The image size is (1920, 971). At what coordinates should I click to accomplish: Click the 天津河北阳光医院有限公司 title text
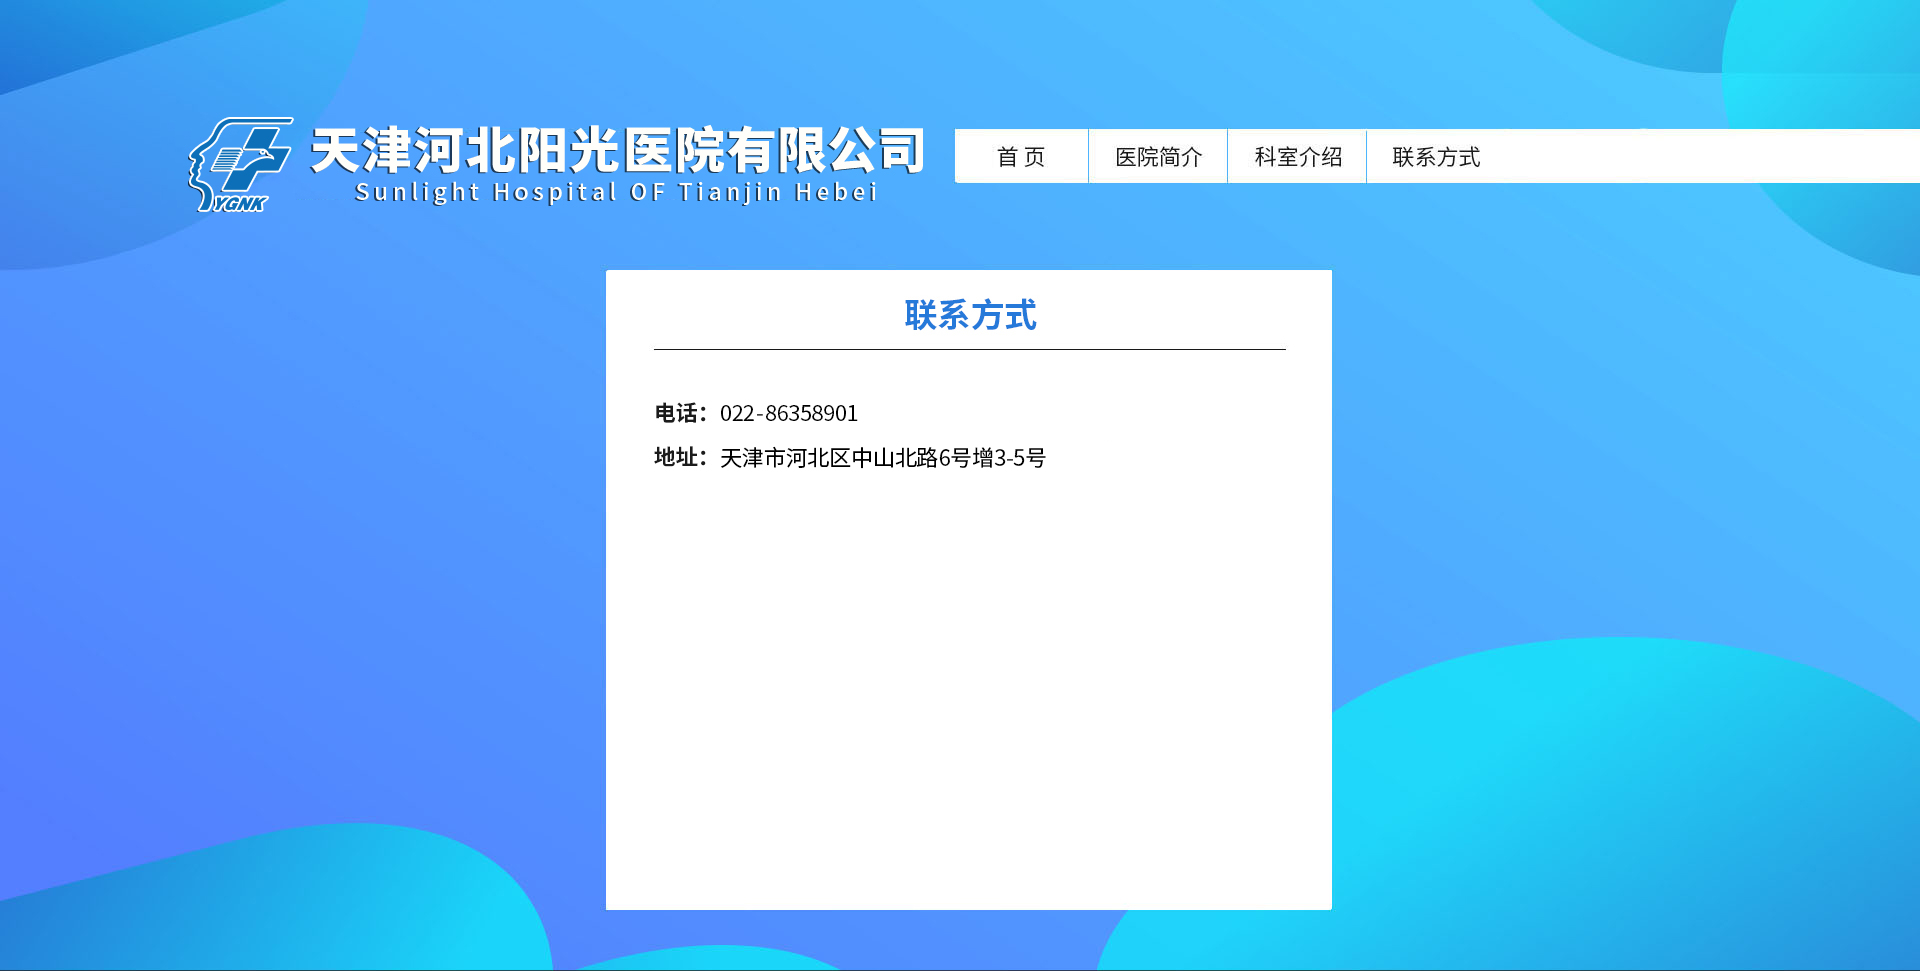tap(617, 151)
